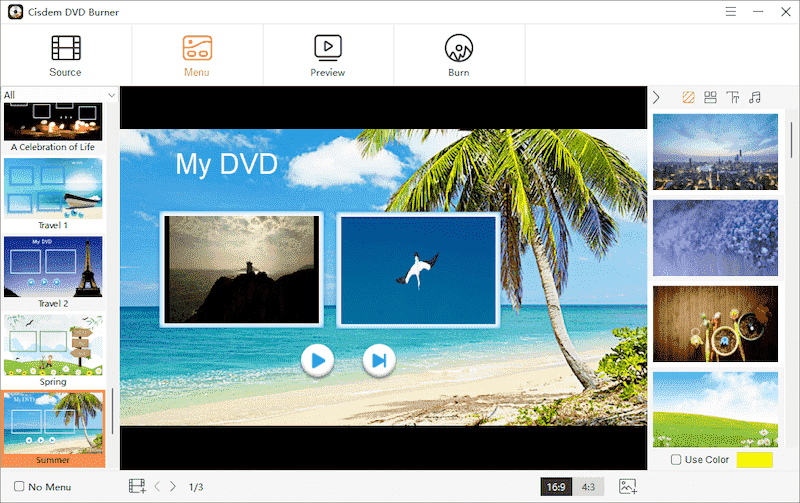The image size is (800, 503).
Task: Open the background images panel icon
Action: 688,97
